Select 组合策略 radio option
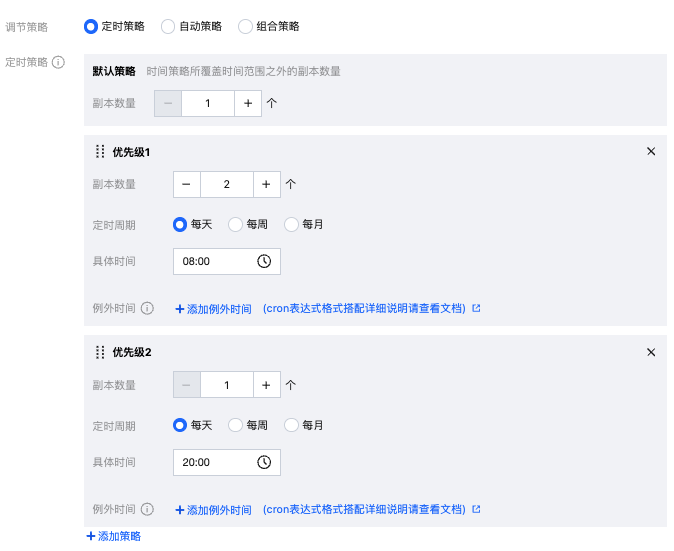This screenshot has width=674, height=551. coord(245,26)
